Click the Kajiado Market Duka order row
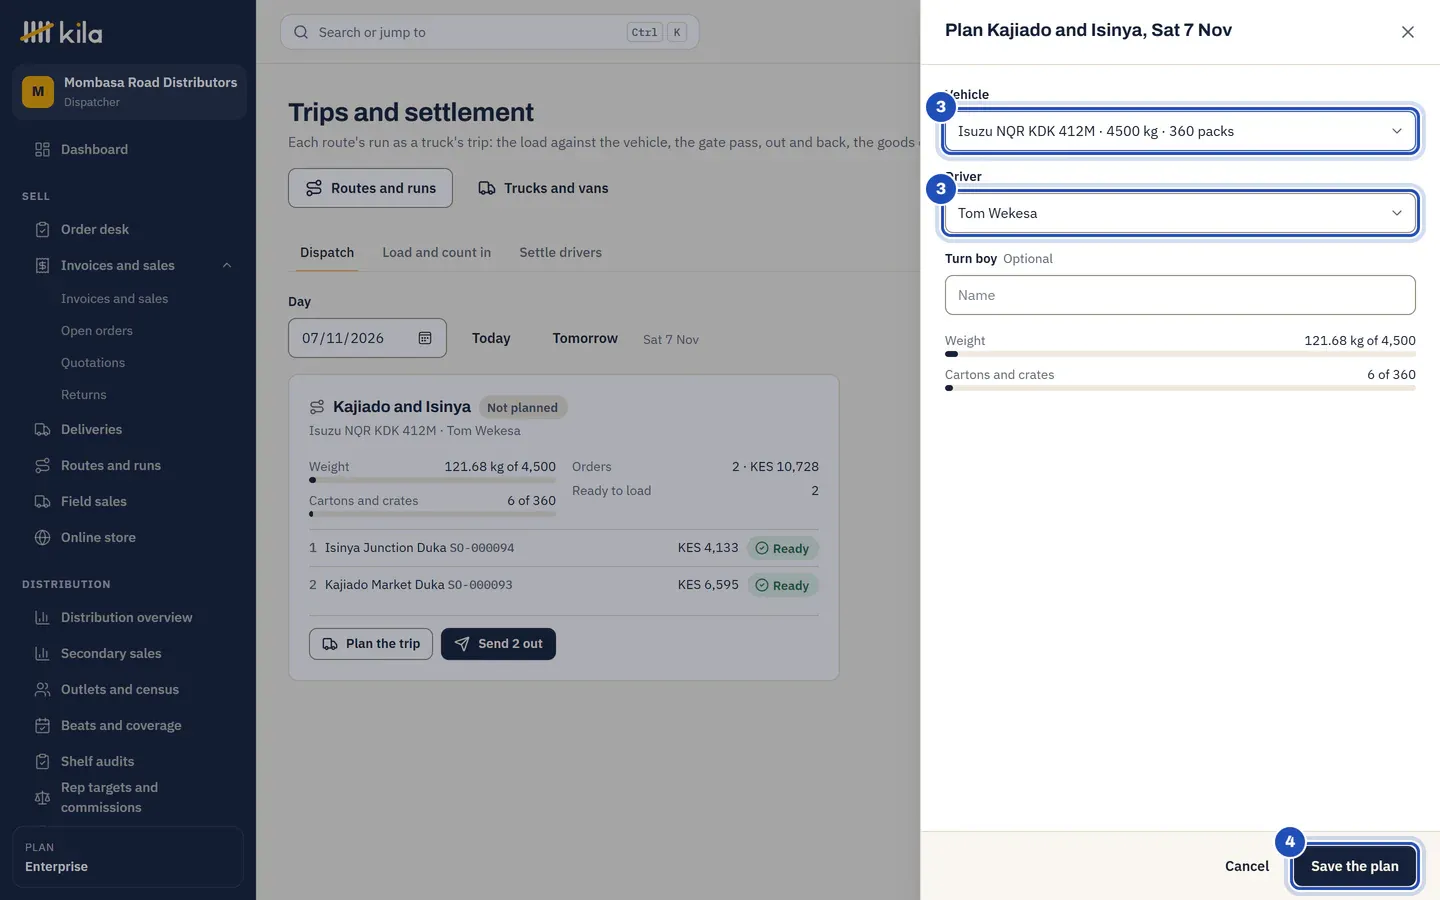Screen dimensions: 1440x900 (564, 585)
